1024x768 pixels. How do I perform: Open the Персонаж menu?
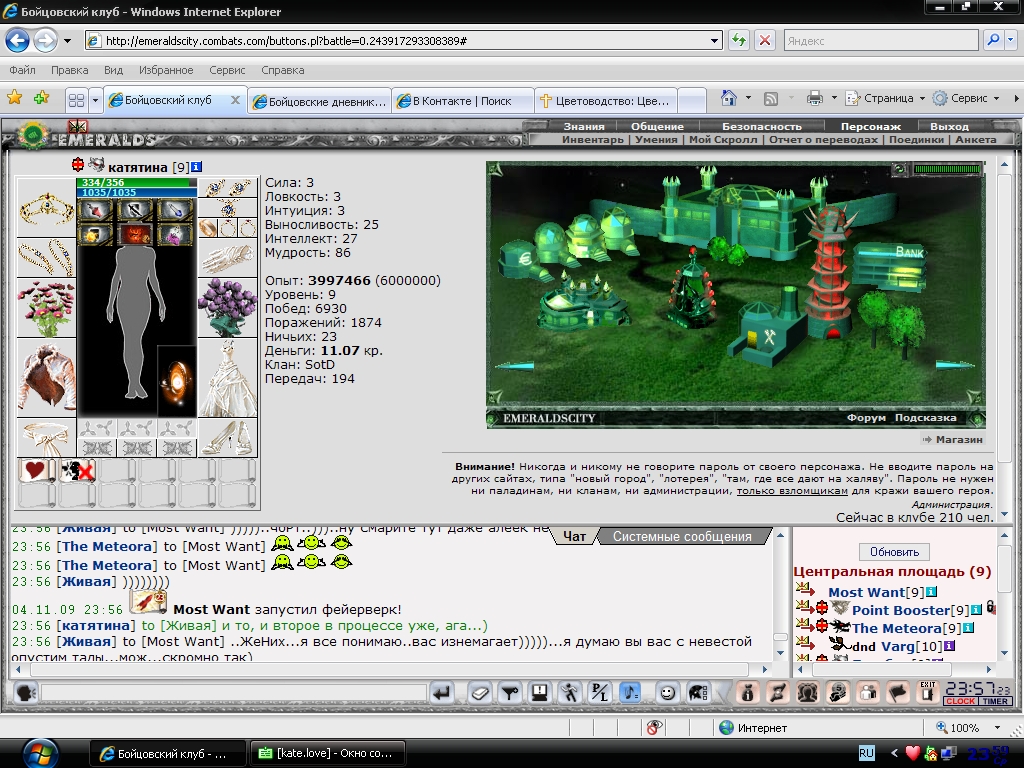pyautogui.click(x=871, y=127)
